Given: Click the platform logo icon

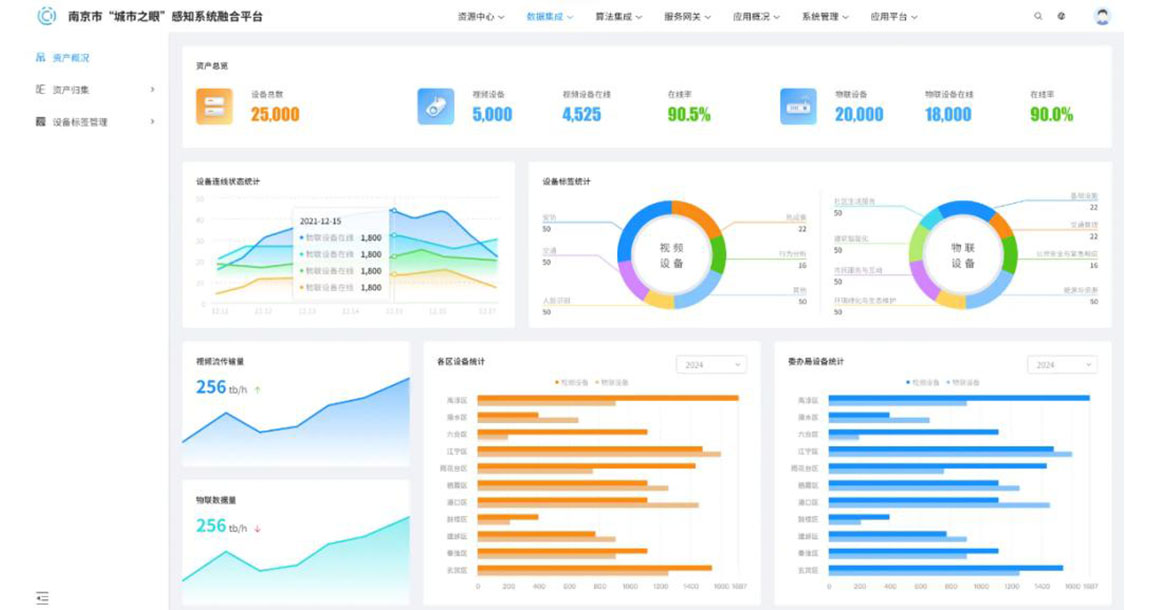Looking at the screenshot, I should tap(46, 16).
